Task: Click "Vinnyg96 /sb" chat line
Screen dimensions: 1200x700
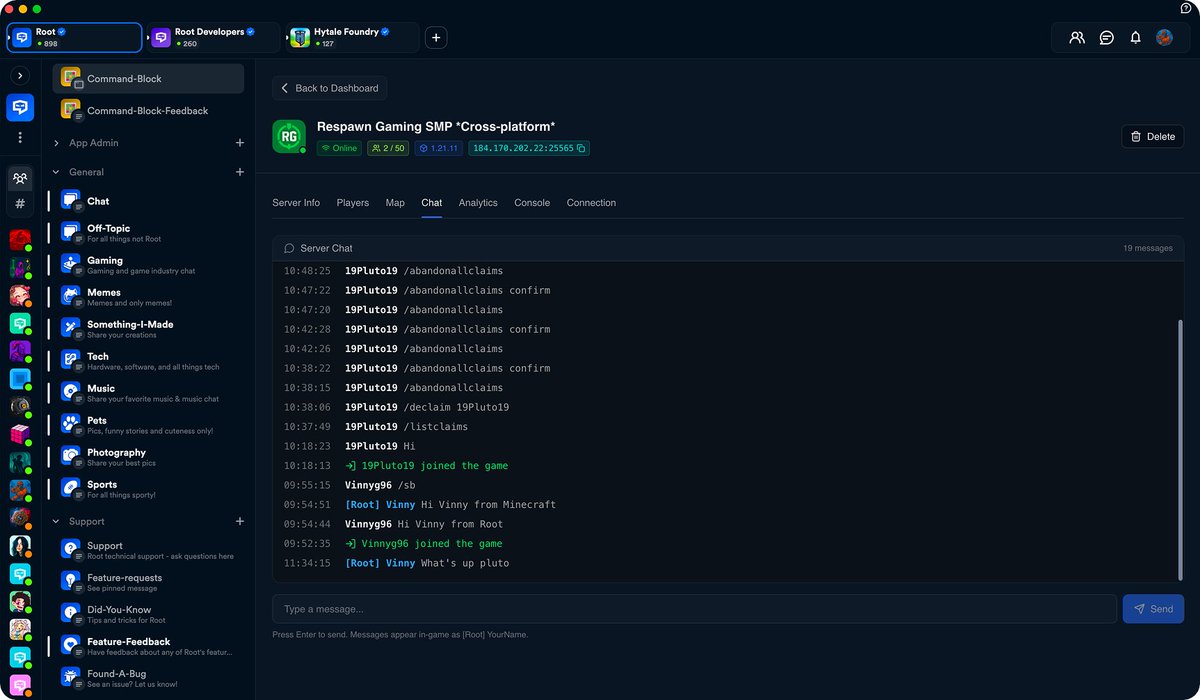Action: [380, 485]
